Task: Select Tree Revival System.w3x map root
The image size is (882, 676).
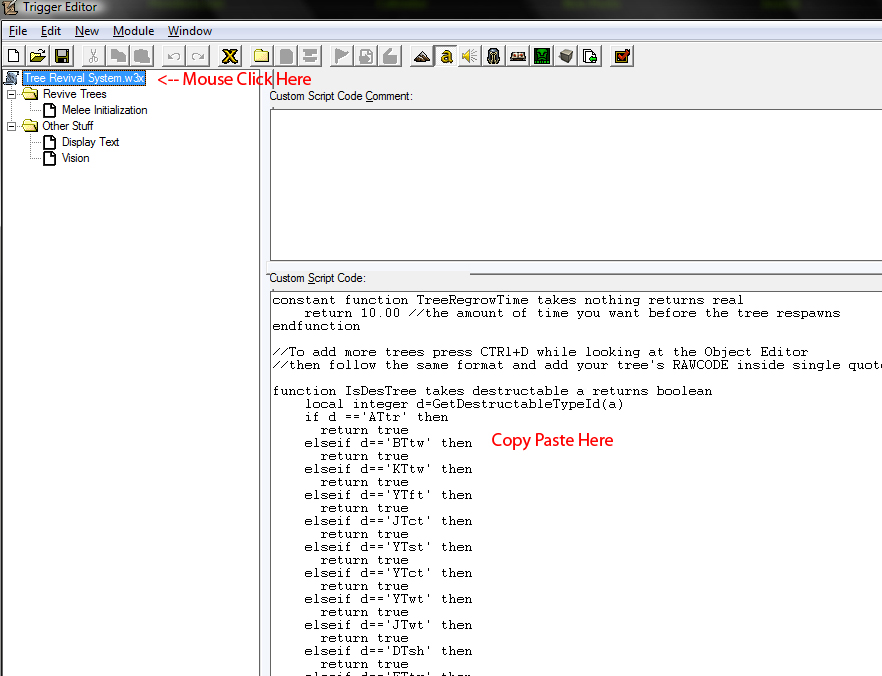Action: (x=84, y=78)
